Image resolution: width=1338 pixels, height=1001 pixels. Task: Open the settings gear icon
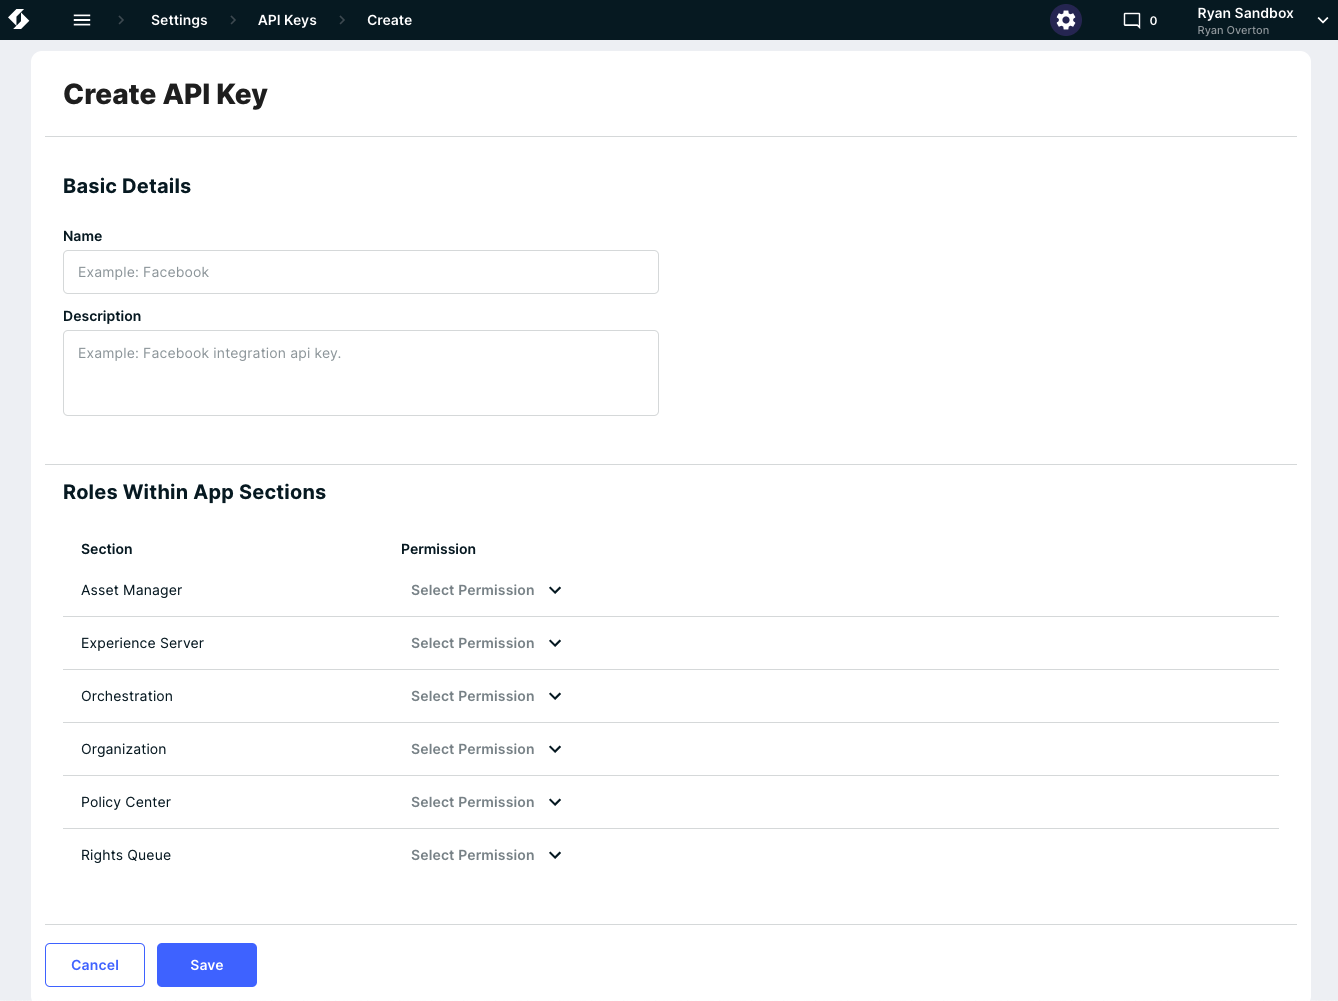(1066, 20)
